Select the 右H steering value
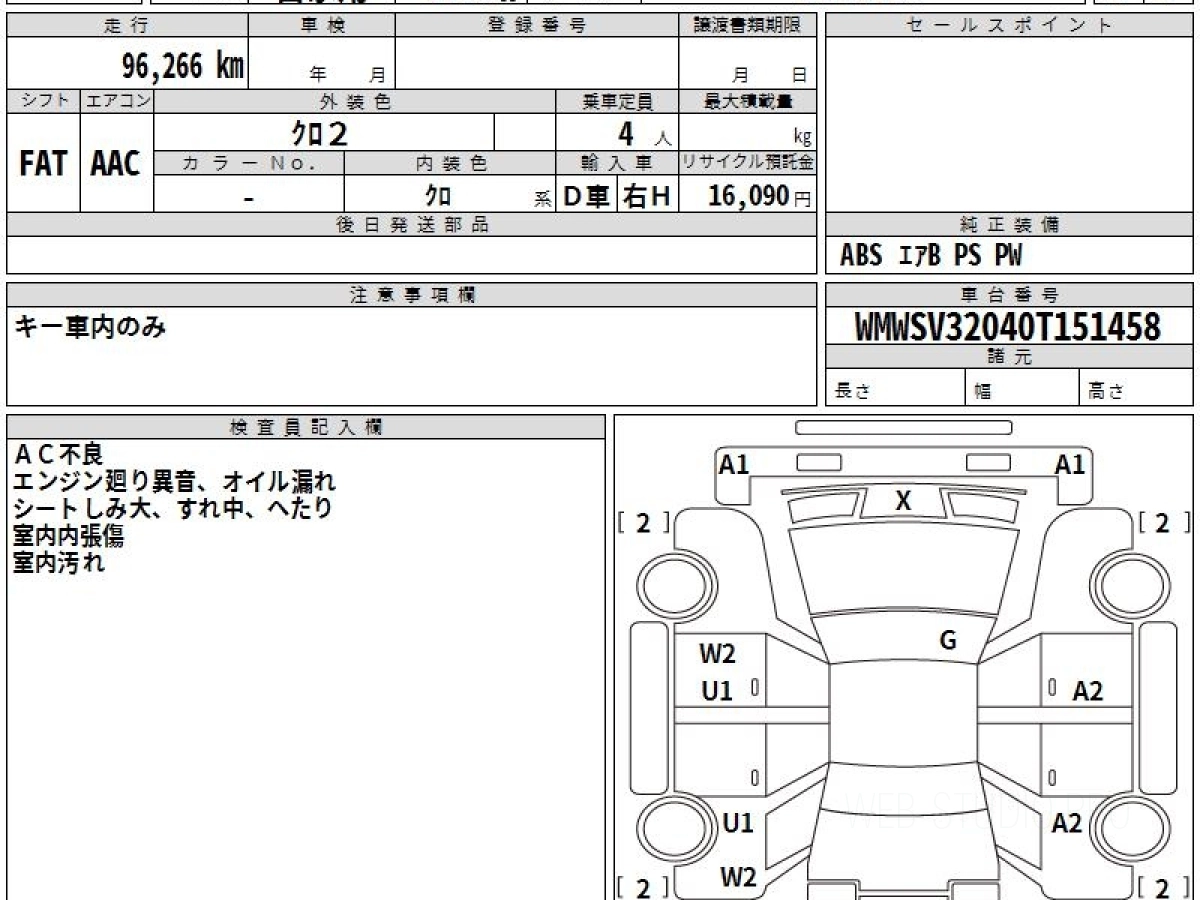Image resolution: width=1200 pixels, height=900 pixels. [x=647, y=196]
